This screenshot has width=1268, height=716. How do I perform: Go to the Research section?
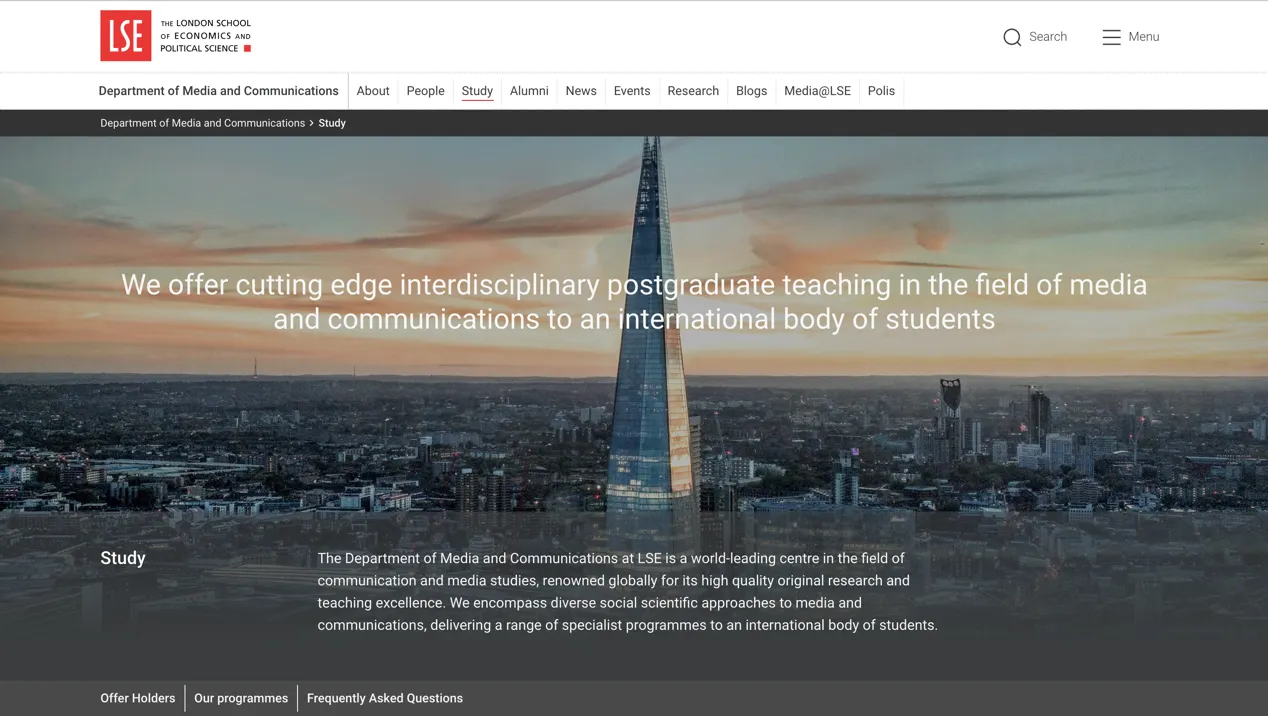693,91
